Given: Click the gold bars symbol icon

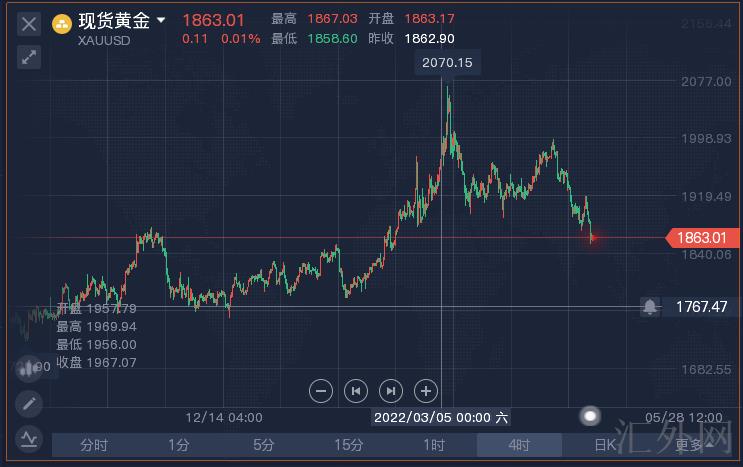Looking at the screenshot, I should [x=62, y=23].
